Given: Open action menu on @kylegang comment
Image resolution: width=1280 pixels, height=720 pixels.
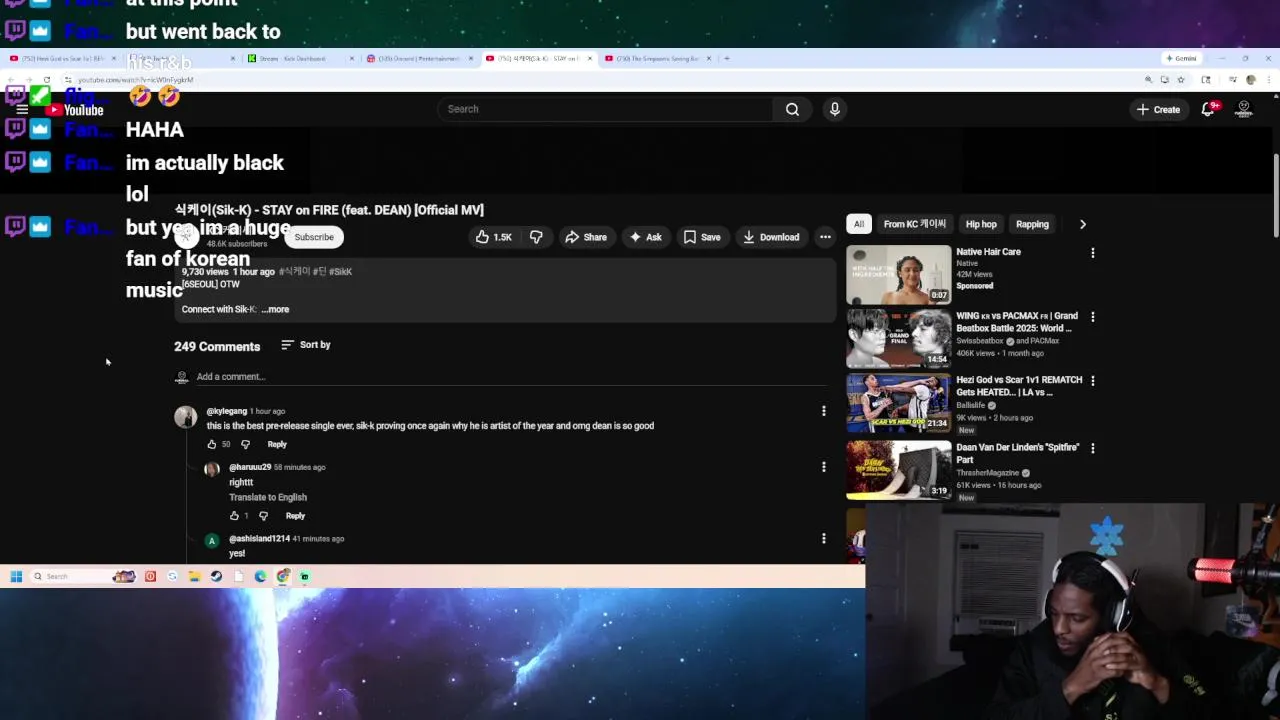Looking at the screenshot, I should click(823, 411).
